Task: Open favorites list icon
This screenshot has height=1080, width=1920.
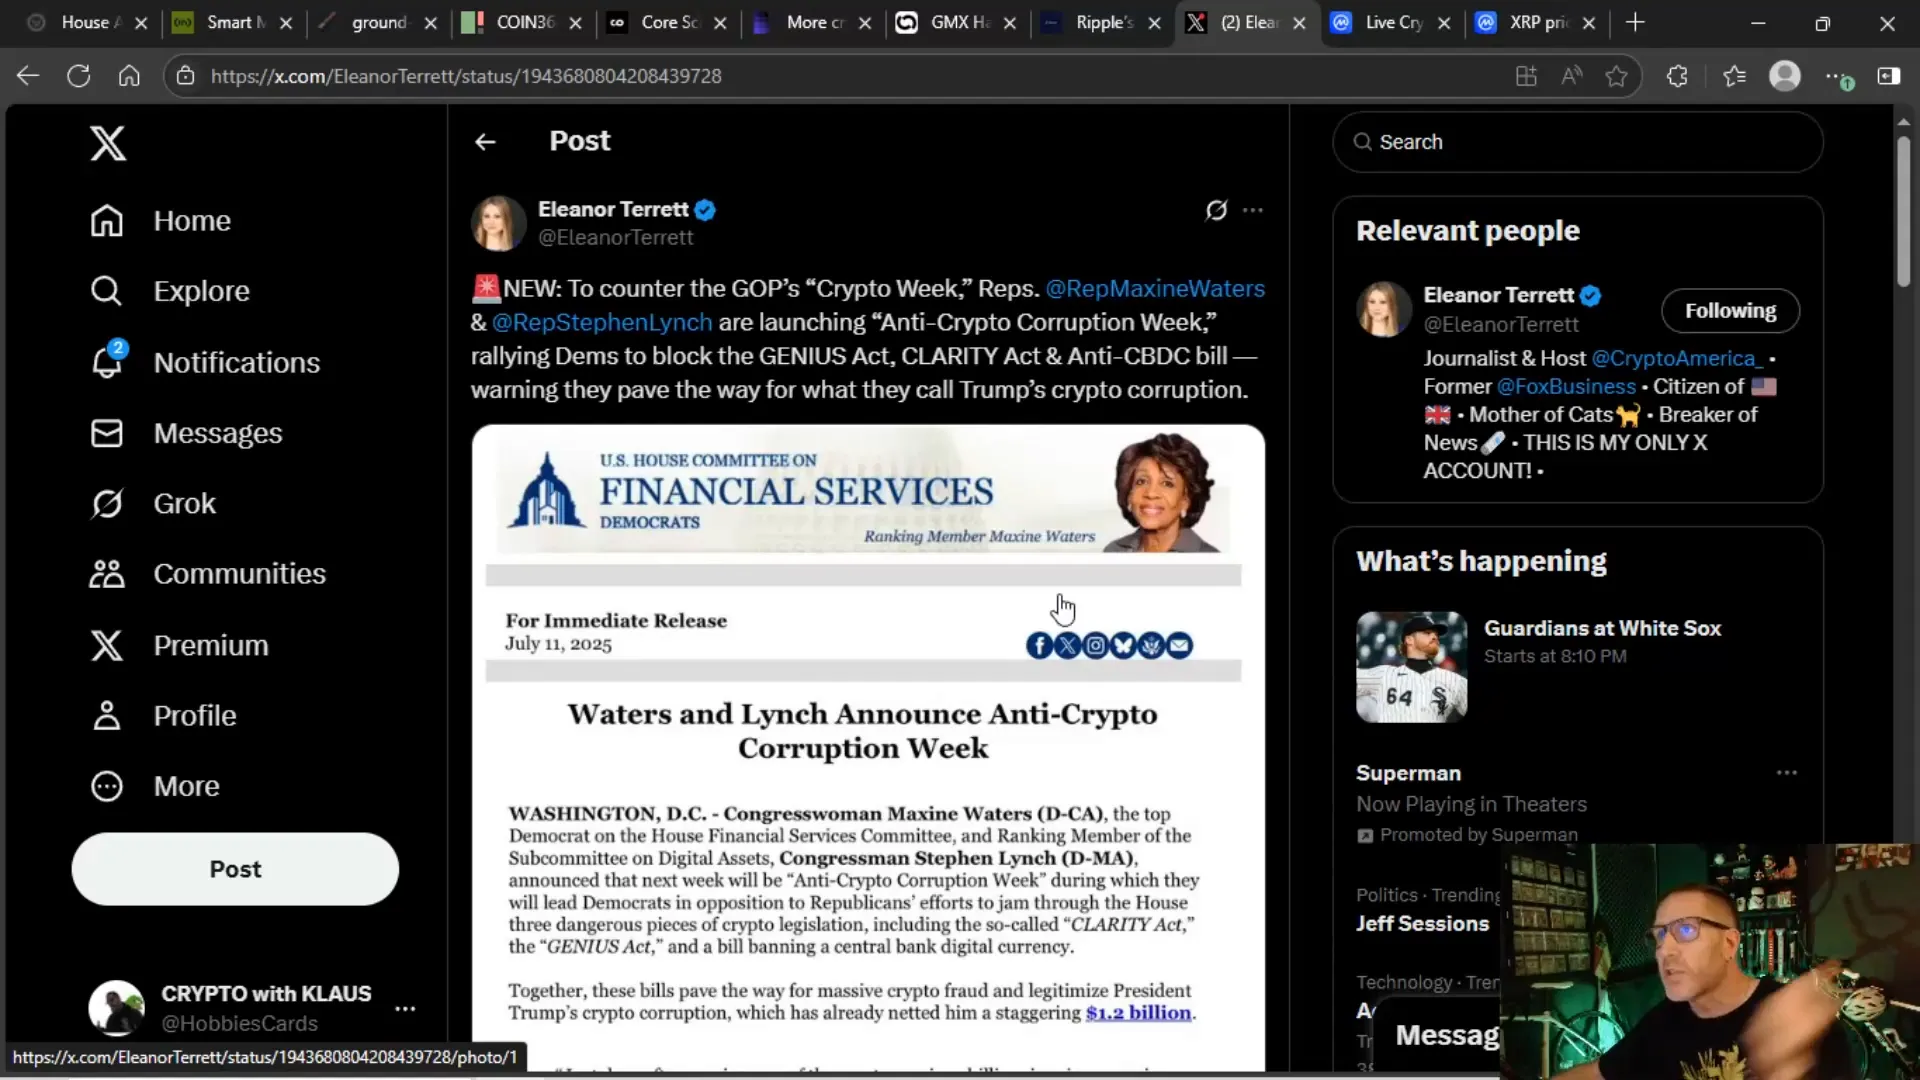Action: 1735,76
